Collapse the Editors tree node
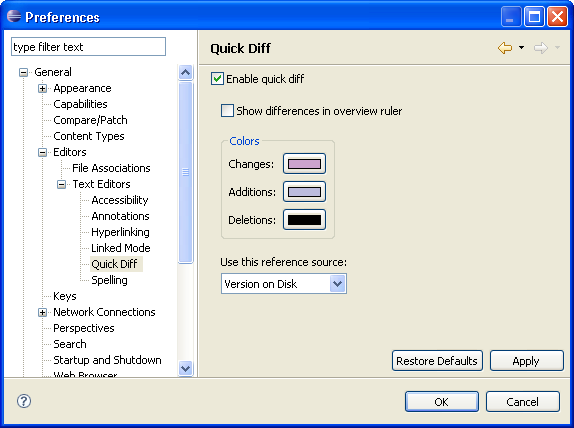 [42, 152]
